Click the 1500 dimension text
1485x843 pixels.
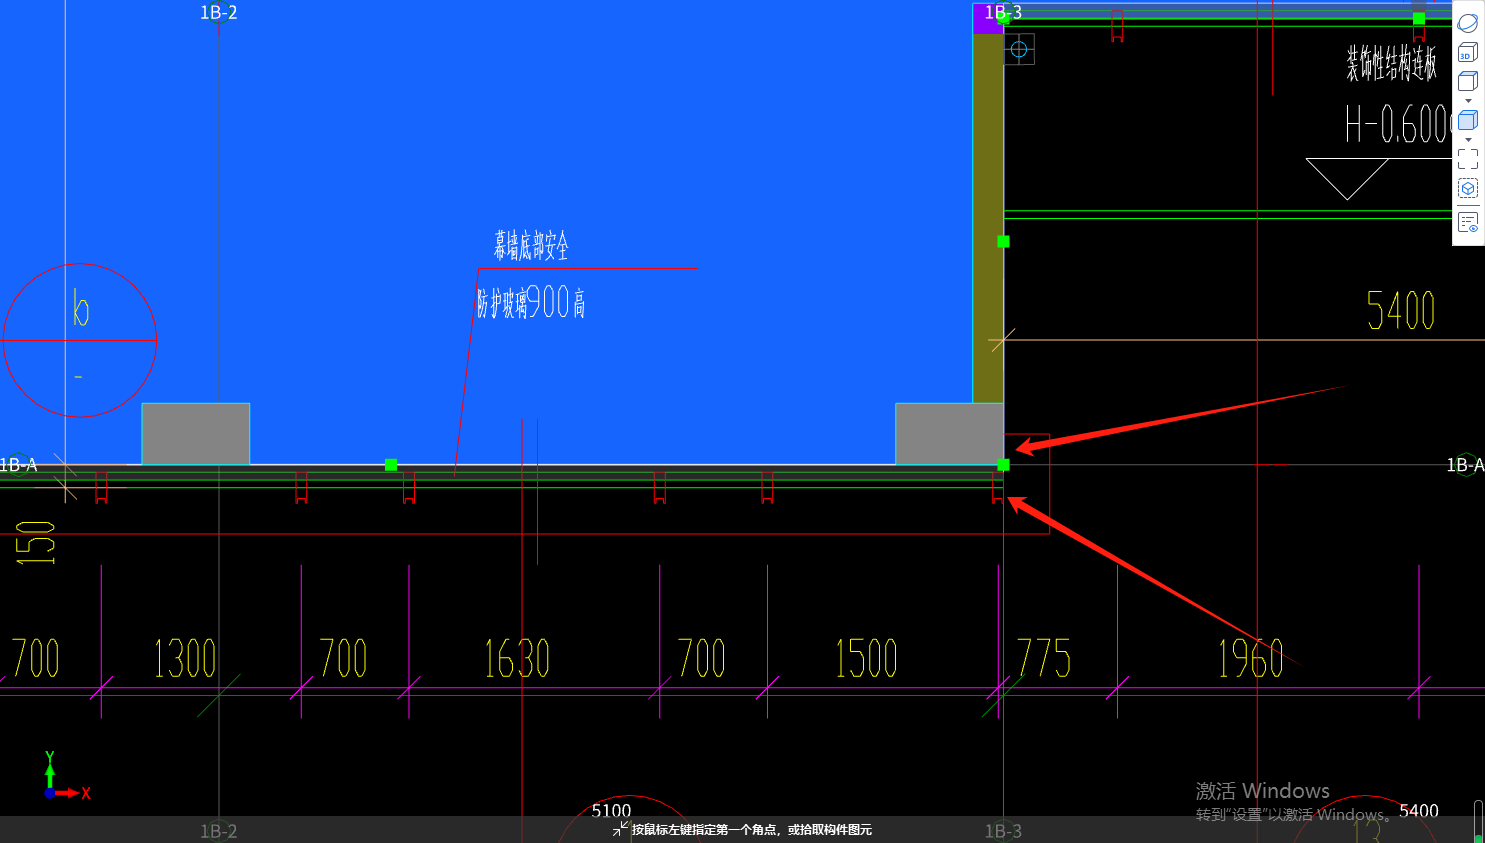tap(866, 659)
